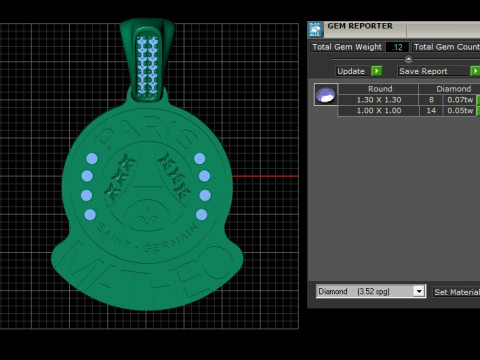Click the Round column header
Viewport: 480px width, 360px height.
[x=379, y=89]
